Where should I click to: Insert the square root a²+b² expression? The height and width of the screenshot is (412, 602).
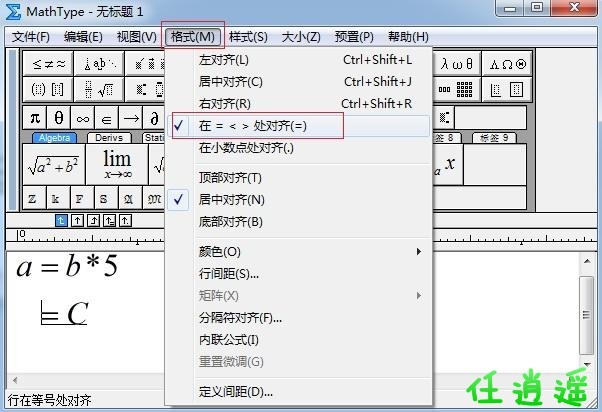click(x=54, y=165)
